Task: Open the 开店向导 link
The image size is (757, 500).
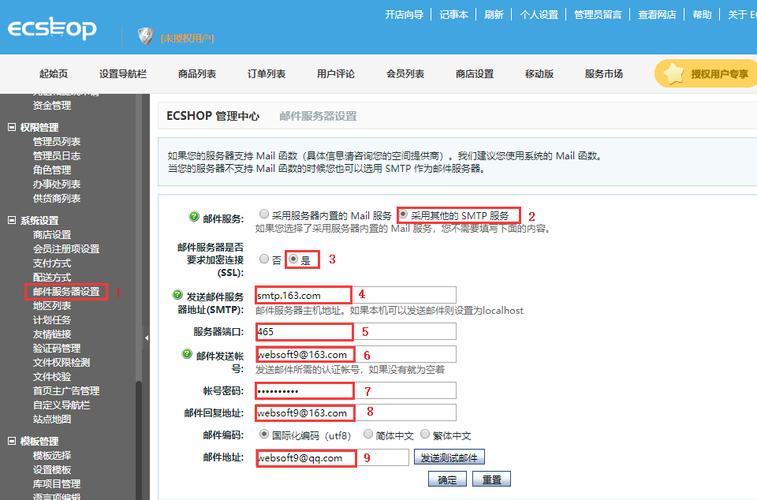Action: coord(404,14)
